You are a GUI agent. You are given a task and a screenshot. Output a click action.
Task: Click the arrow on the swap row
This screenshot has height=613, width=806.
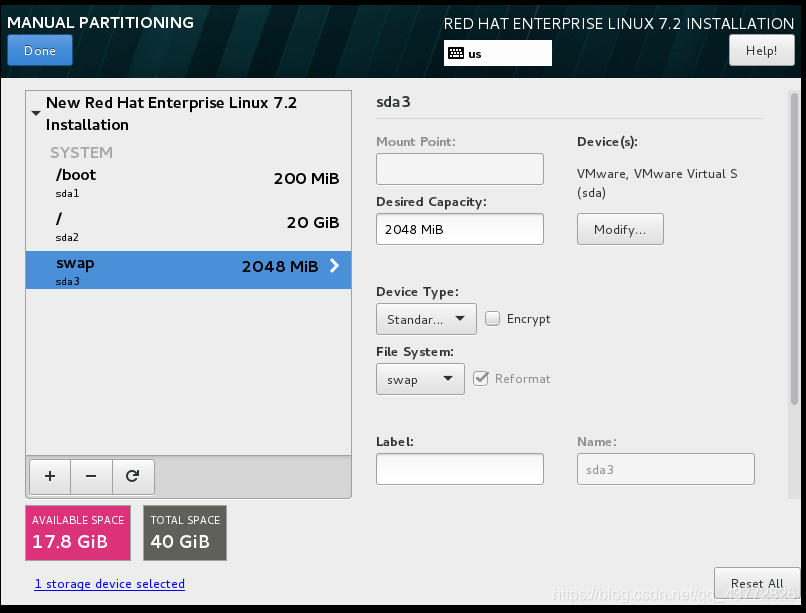coord(335,266)
